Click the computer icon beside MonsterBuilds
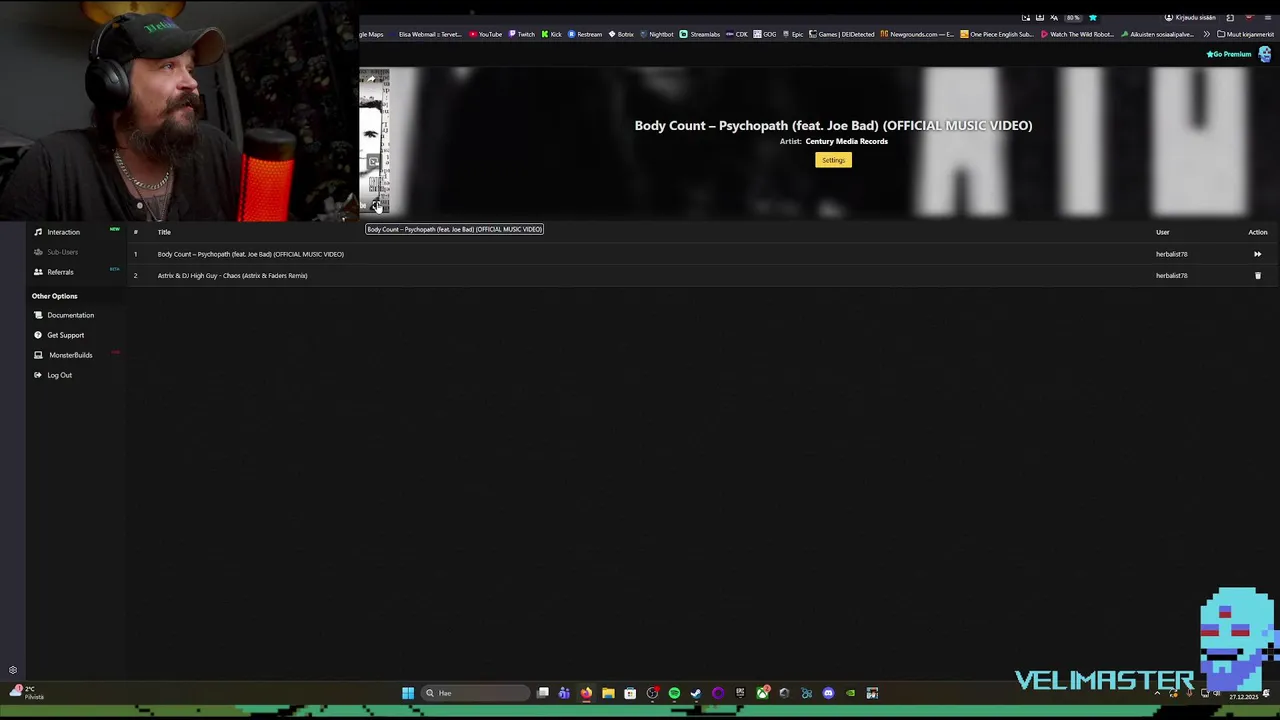1280x720 pixels. tap(38, 355)
